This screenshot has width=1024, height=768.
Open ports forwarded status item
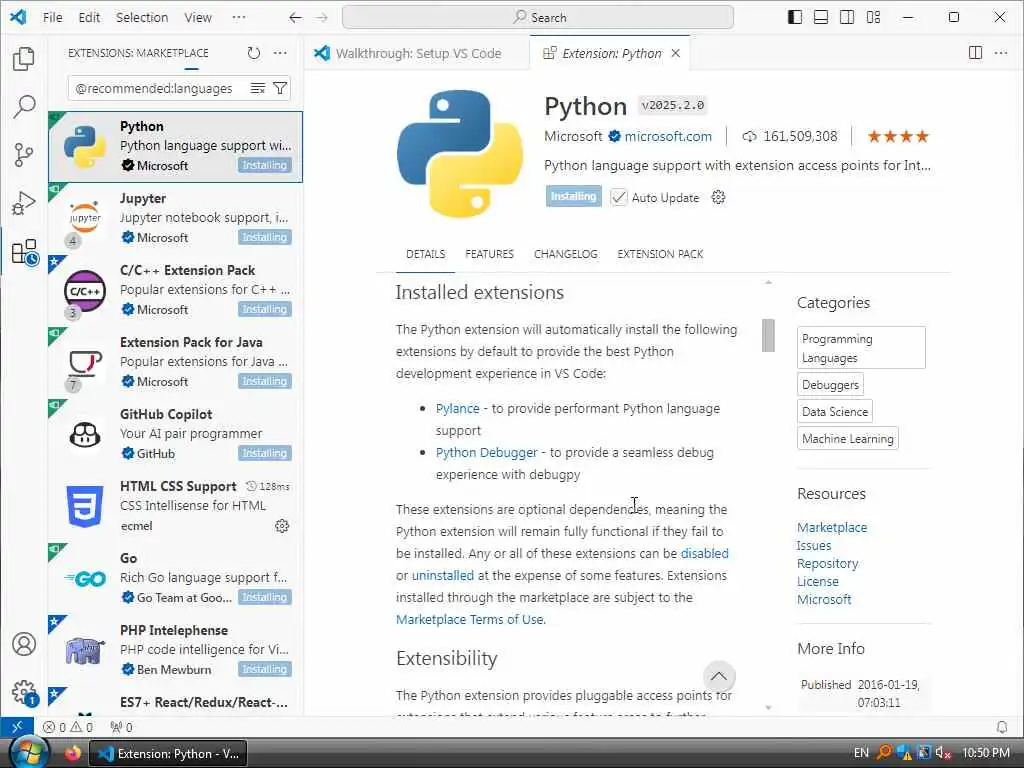[x=121, y=727]
